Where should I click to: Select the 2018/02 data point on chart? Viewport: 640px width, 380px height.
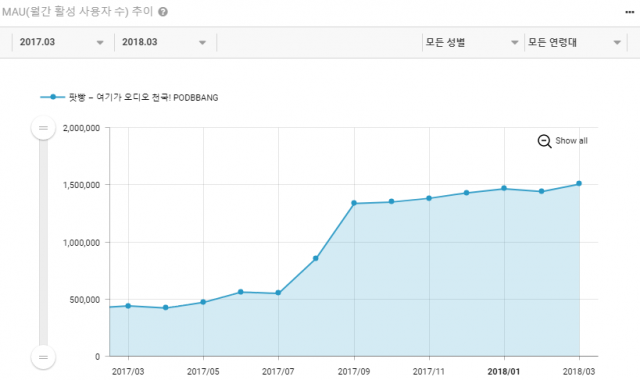542,191
